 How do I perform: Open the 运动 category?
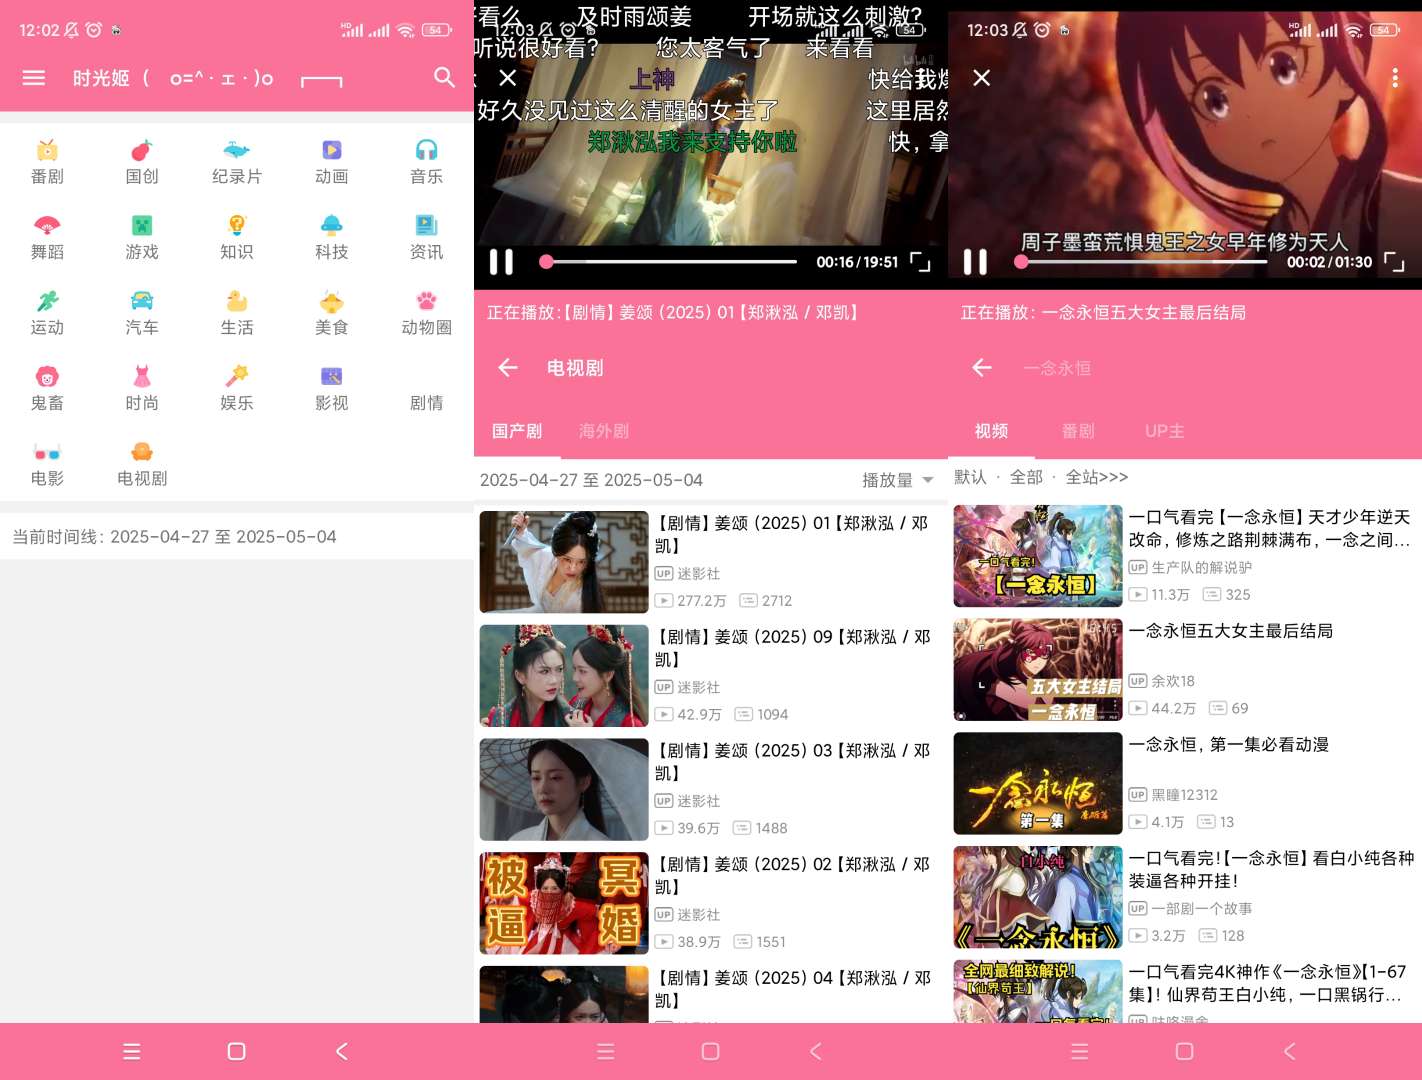pyautogui.click(x=47, y=314)
